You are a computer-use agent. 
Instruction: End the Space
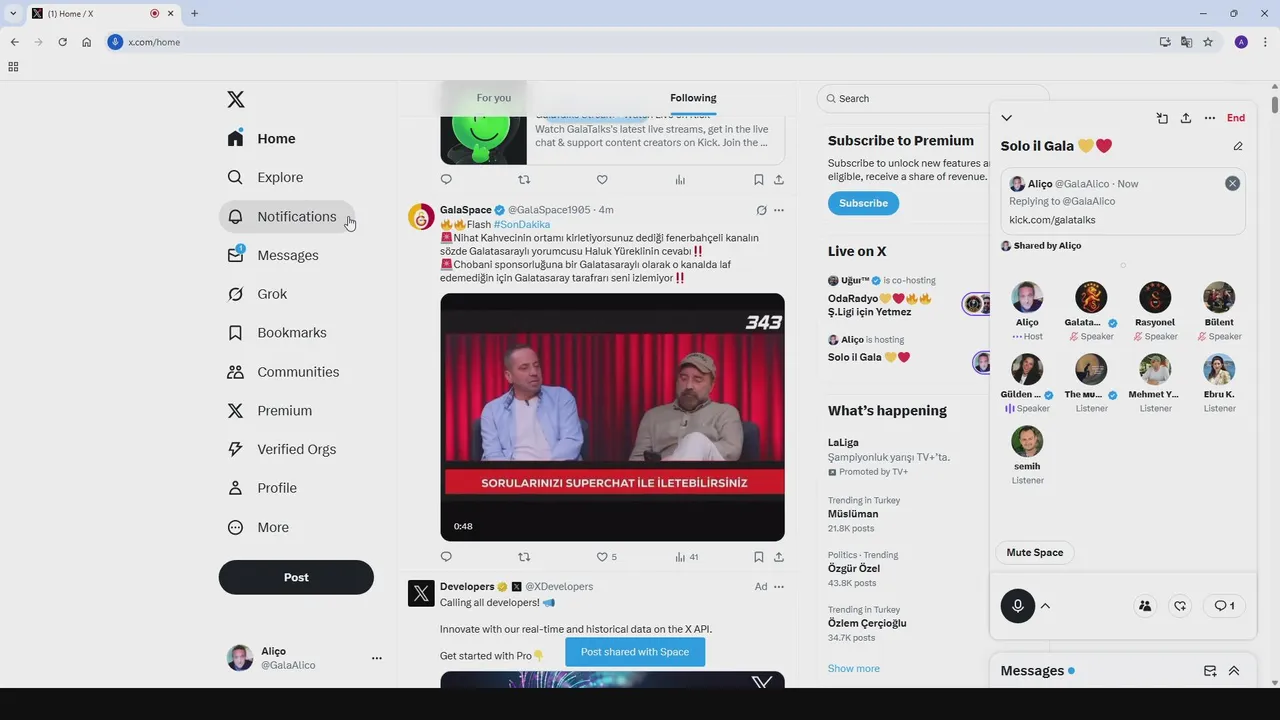click(1236, 118)
